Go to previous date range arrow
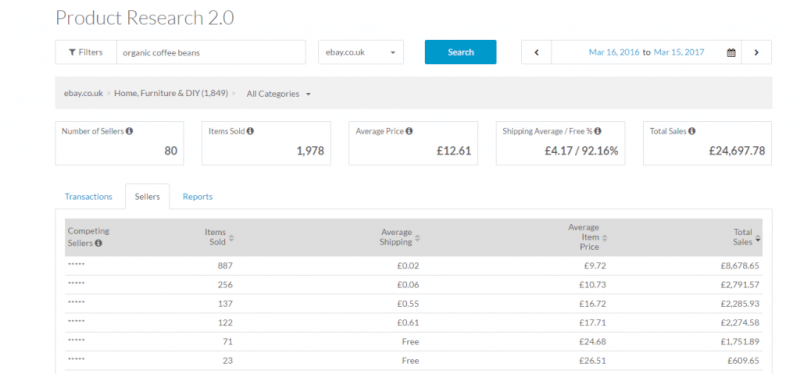The image size is (800, 374). 536,53
